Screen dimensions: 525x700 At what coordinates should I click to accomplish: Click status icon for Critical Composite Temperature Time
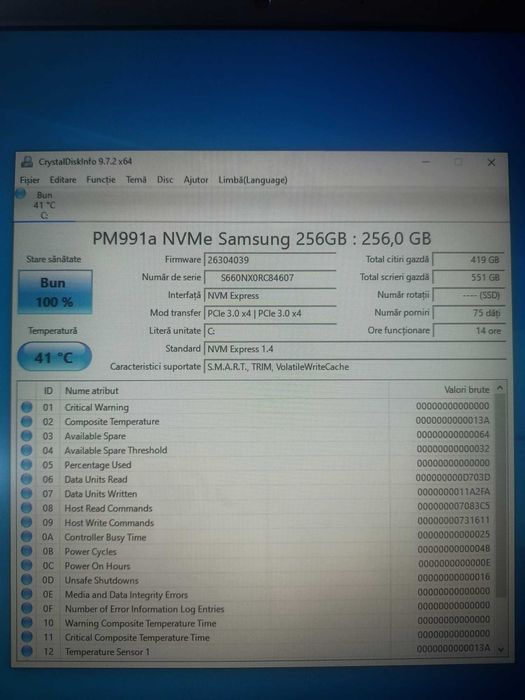27,637
